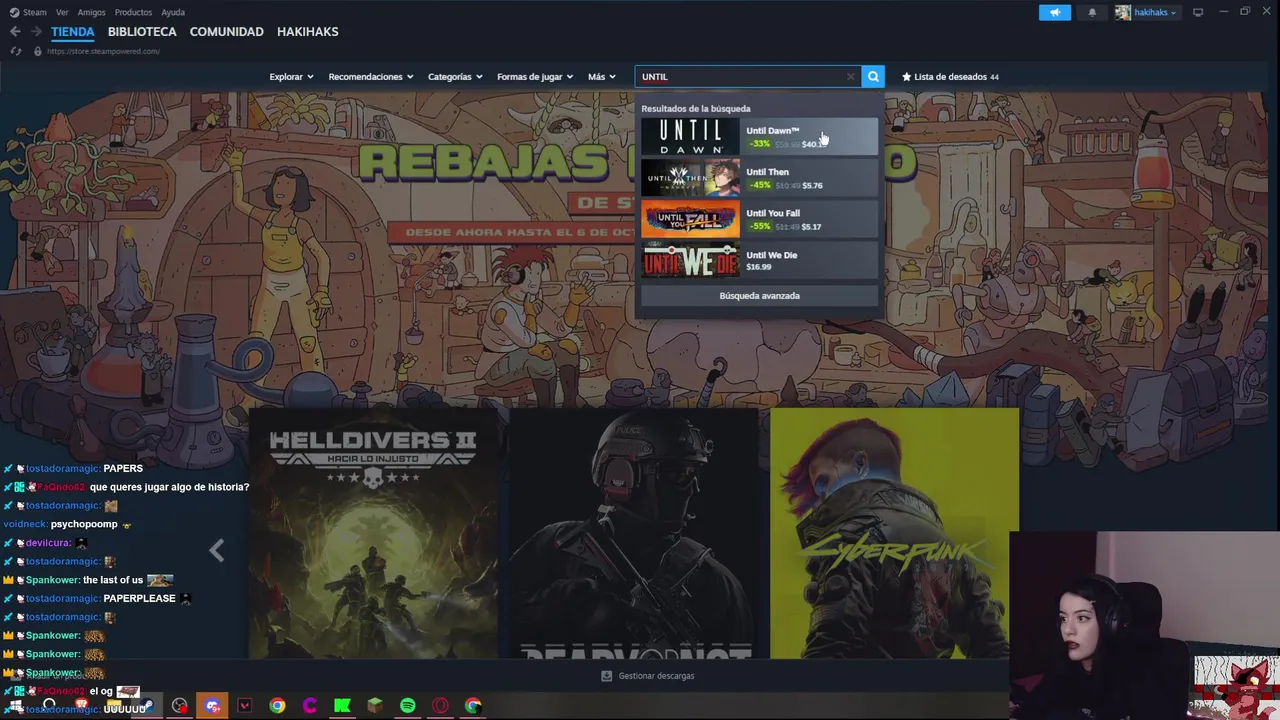This screenshot has height=720, width=1280.
Task: Open the Productos menu
Action: point(133,12)
